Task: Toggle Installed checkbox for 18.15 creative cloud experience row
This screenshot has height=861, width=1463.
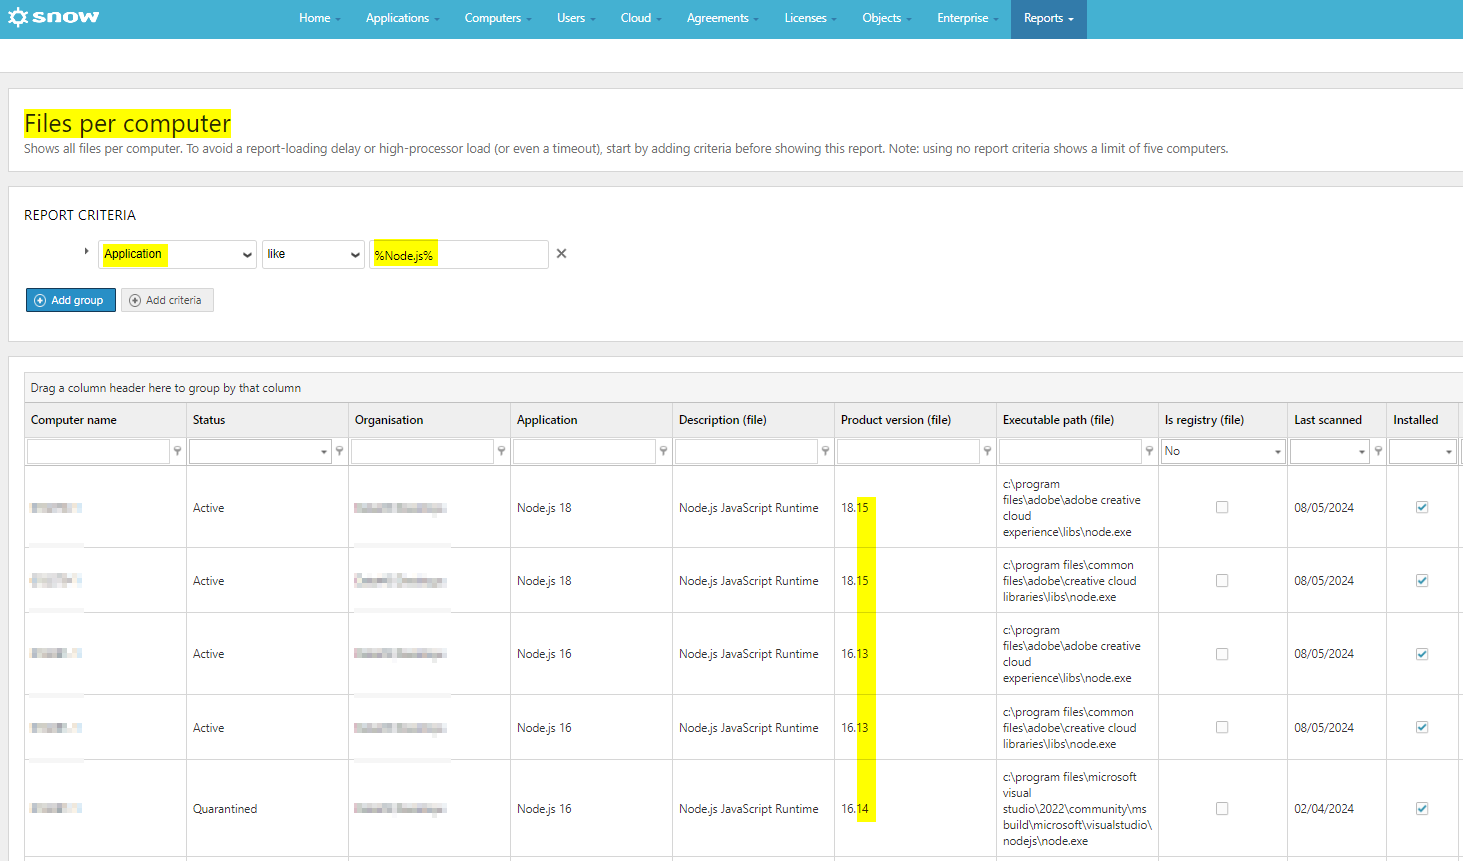Action: (x=1422, y=508)
